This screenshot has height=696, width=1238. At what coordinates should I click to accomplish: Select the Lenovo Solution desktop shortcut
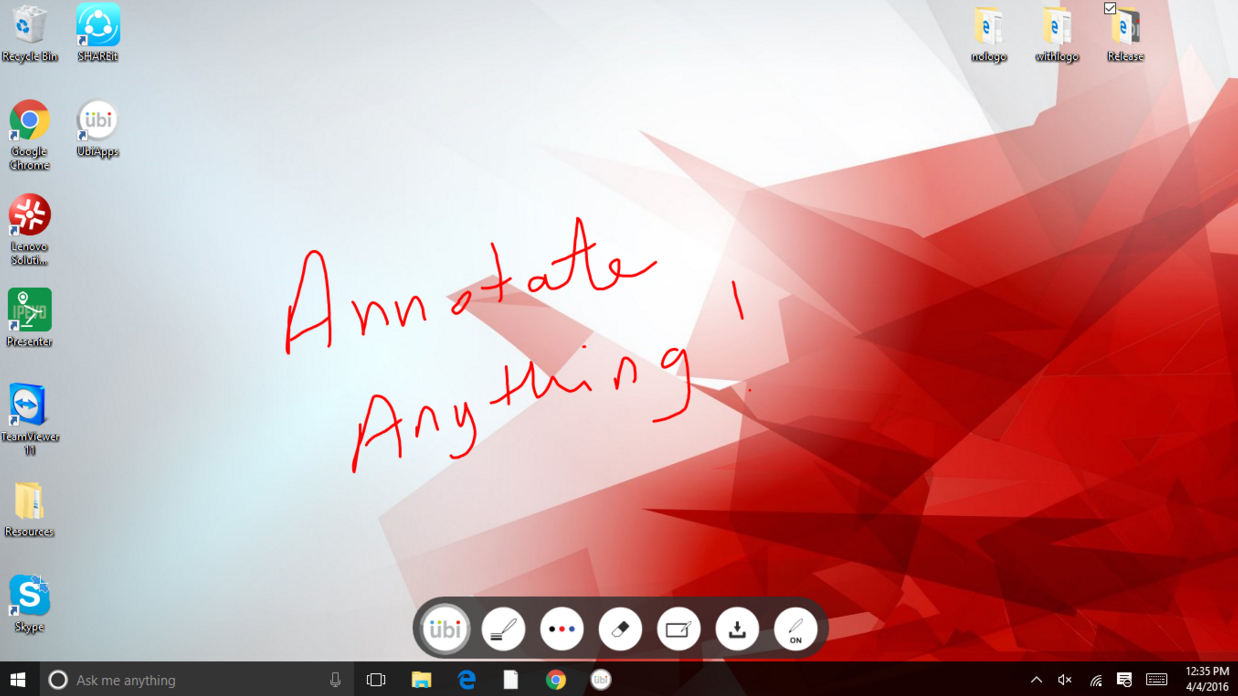[29, 231]
